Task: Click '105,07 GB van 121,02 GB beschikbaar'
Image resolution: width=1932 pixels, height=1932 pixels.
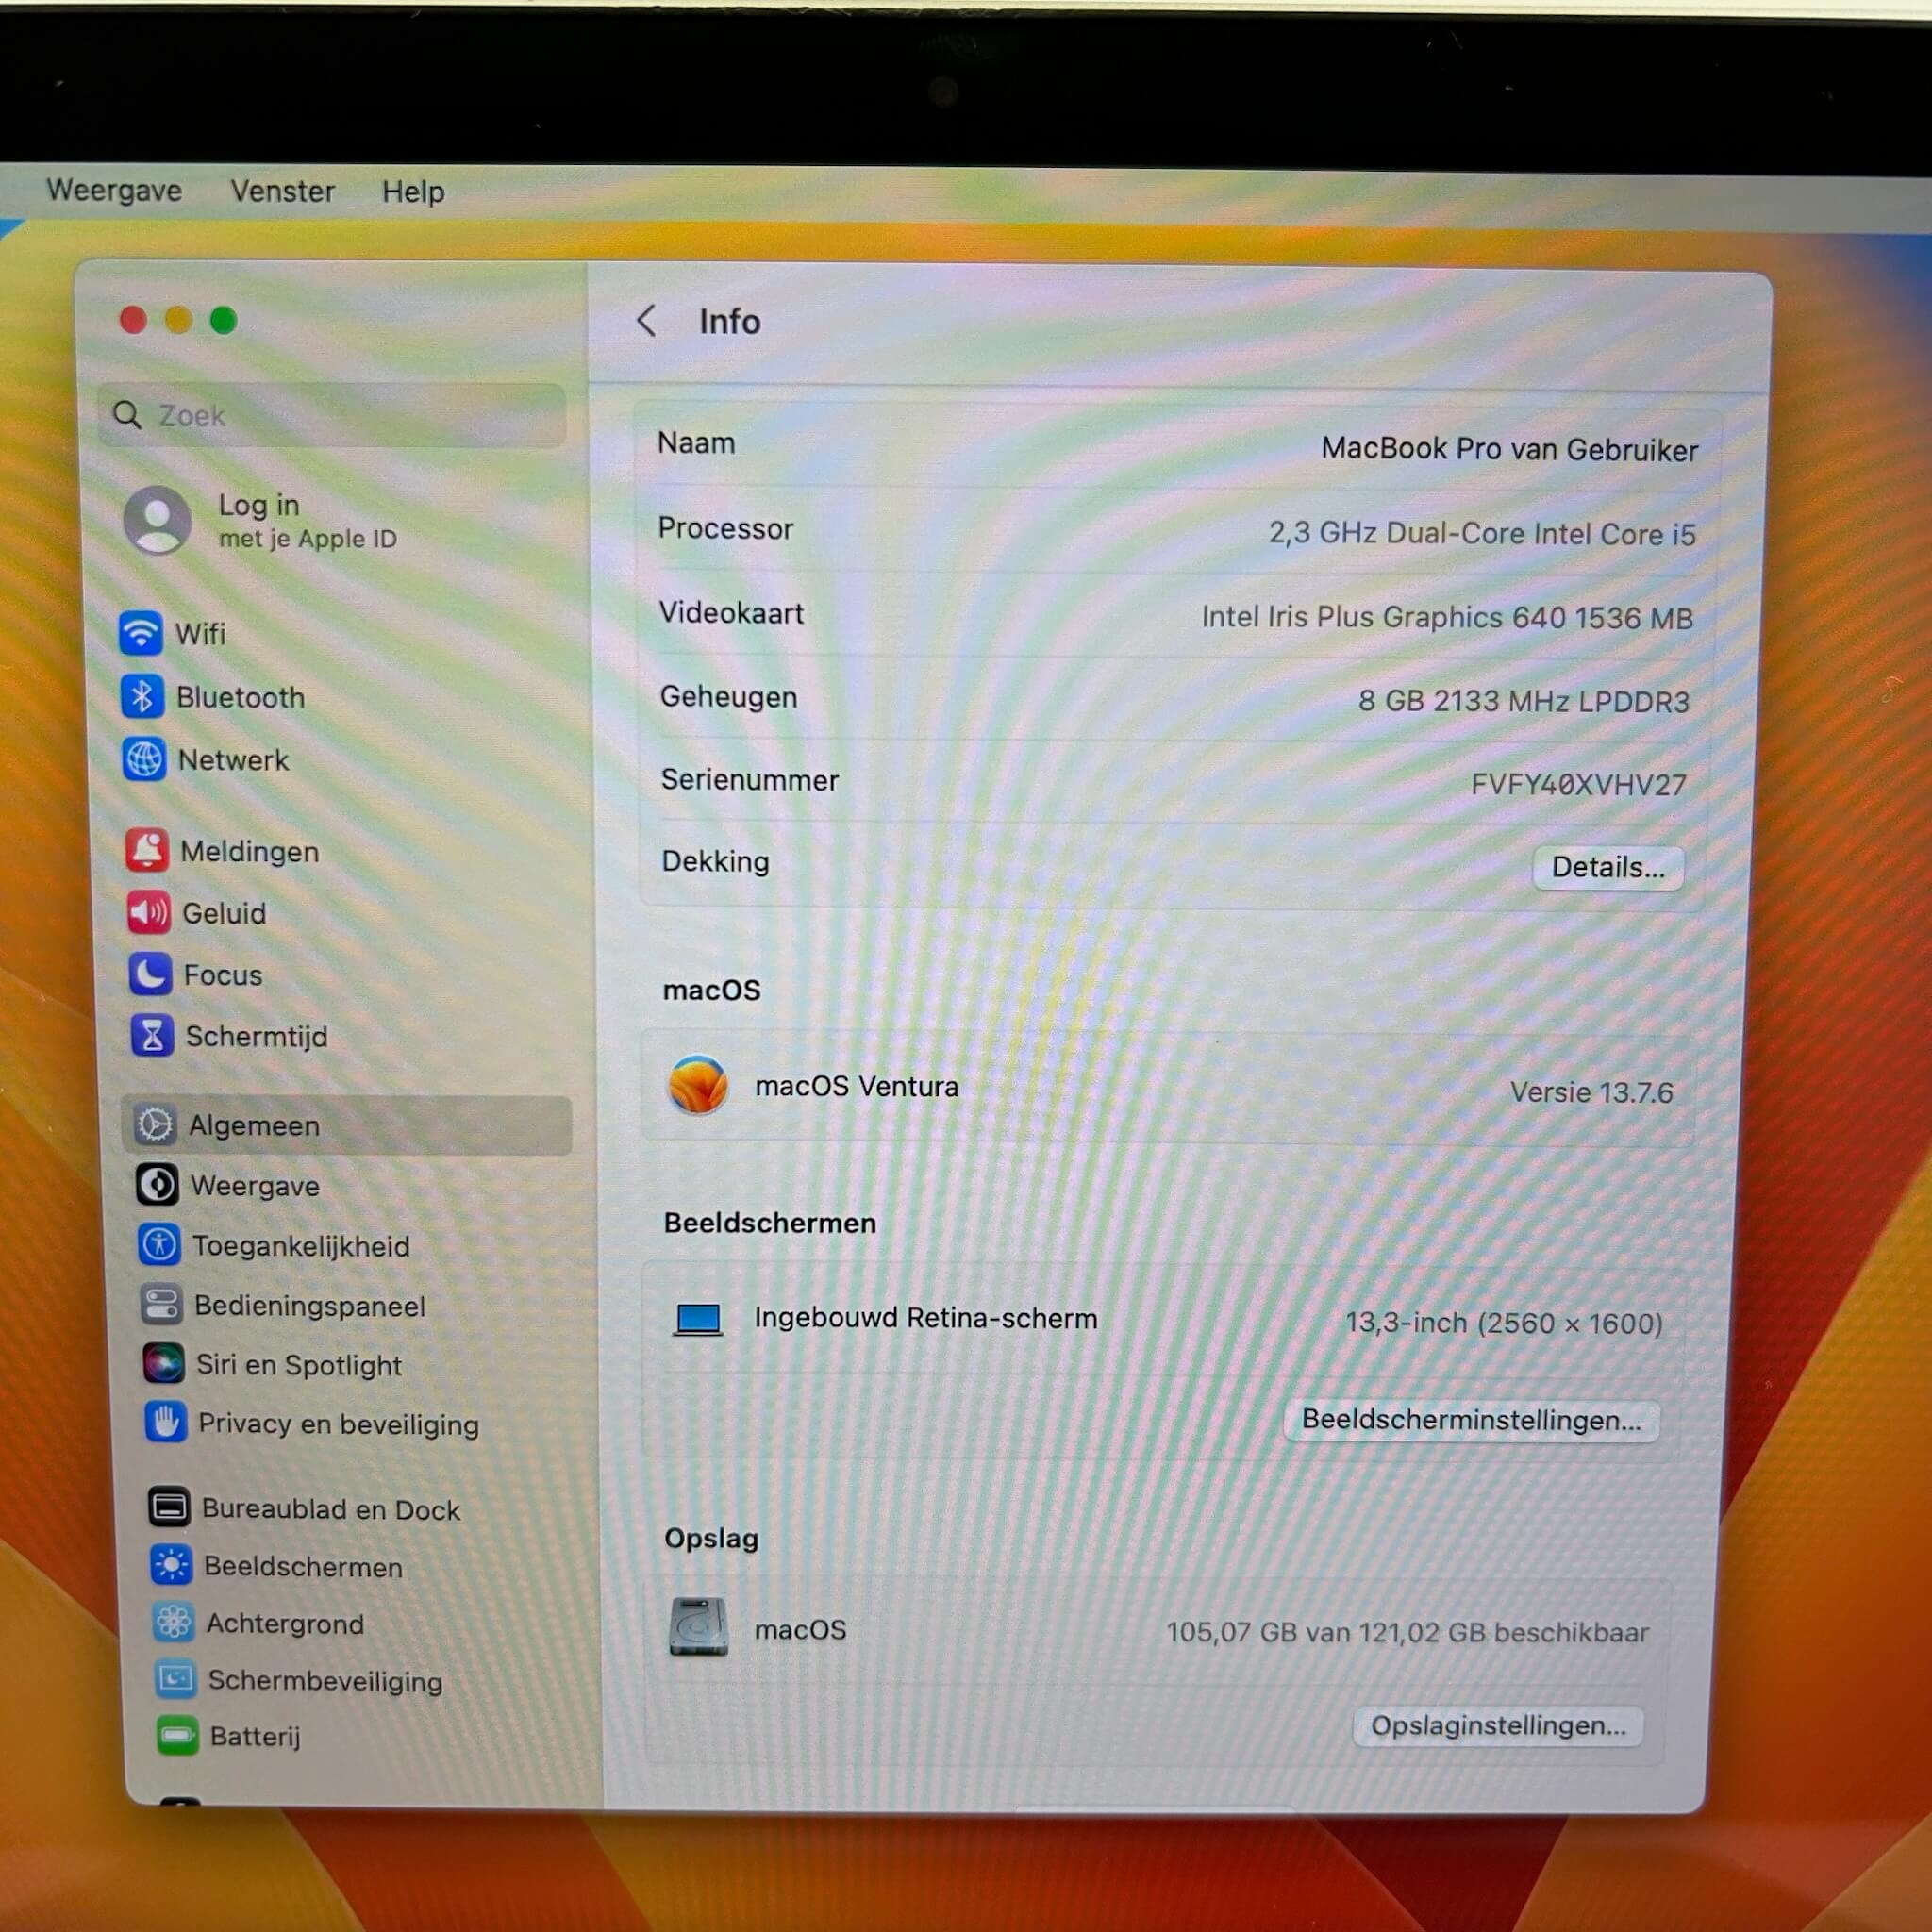Action: point(1407,1632)
